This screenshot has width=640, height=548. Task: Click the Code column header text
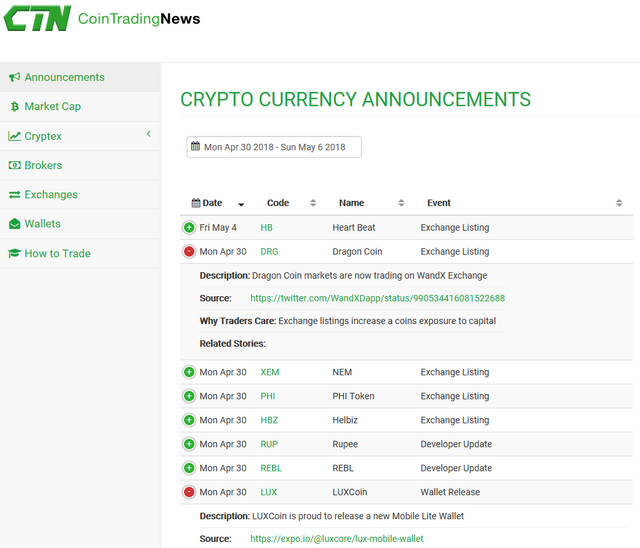278,203
